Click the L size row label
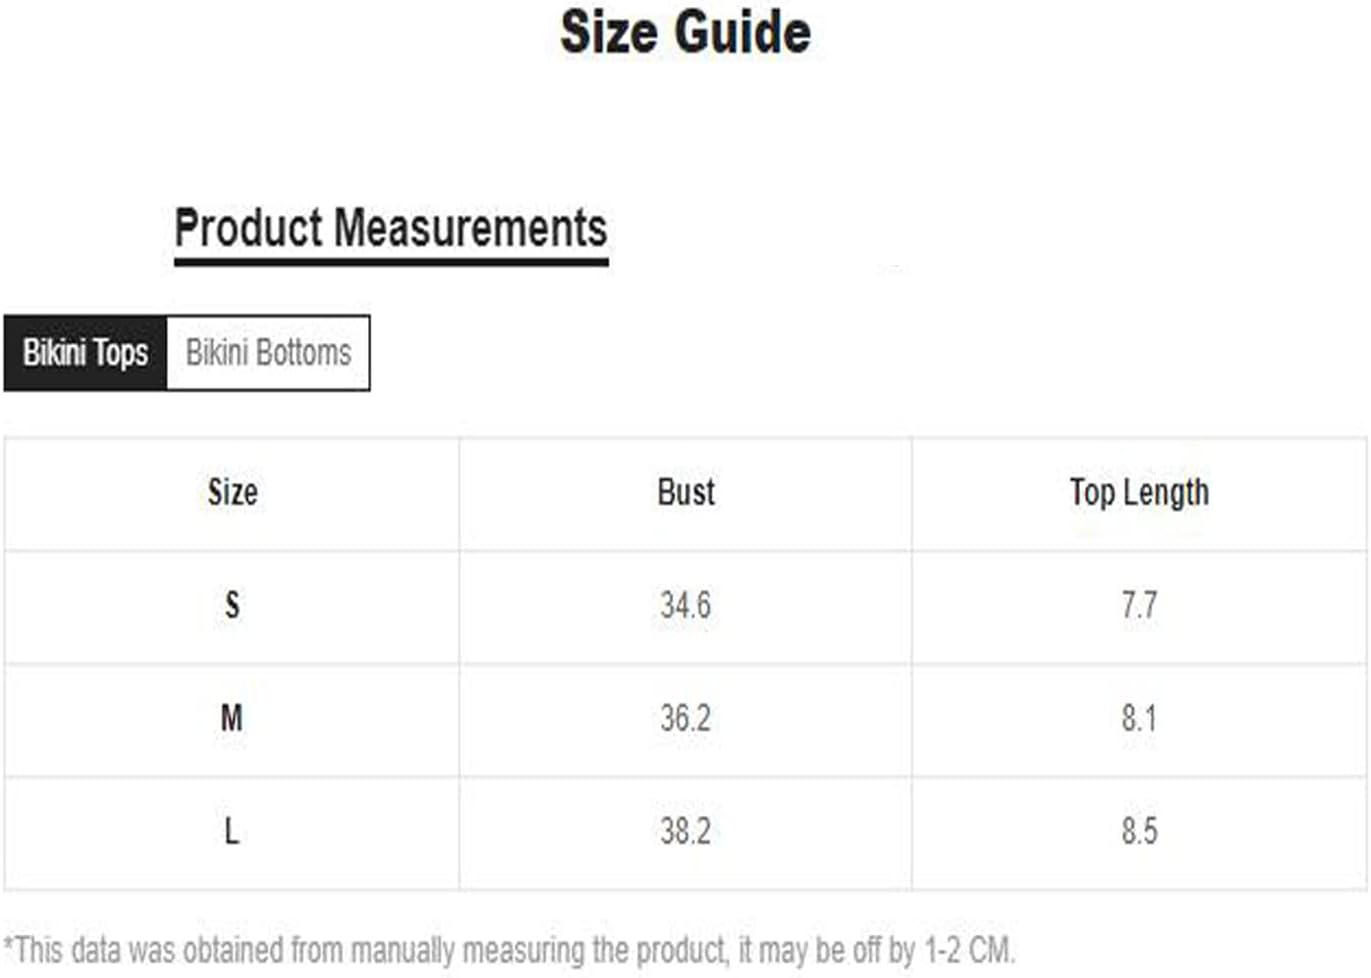Viewport: 1371px width, 978px height. pos(232,831)
